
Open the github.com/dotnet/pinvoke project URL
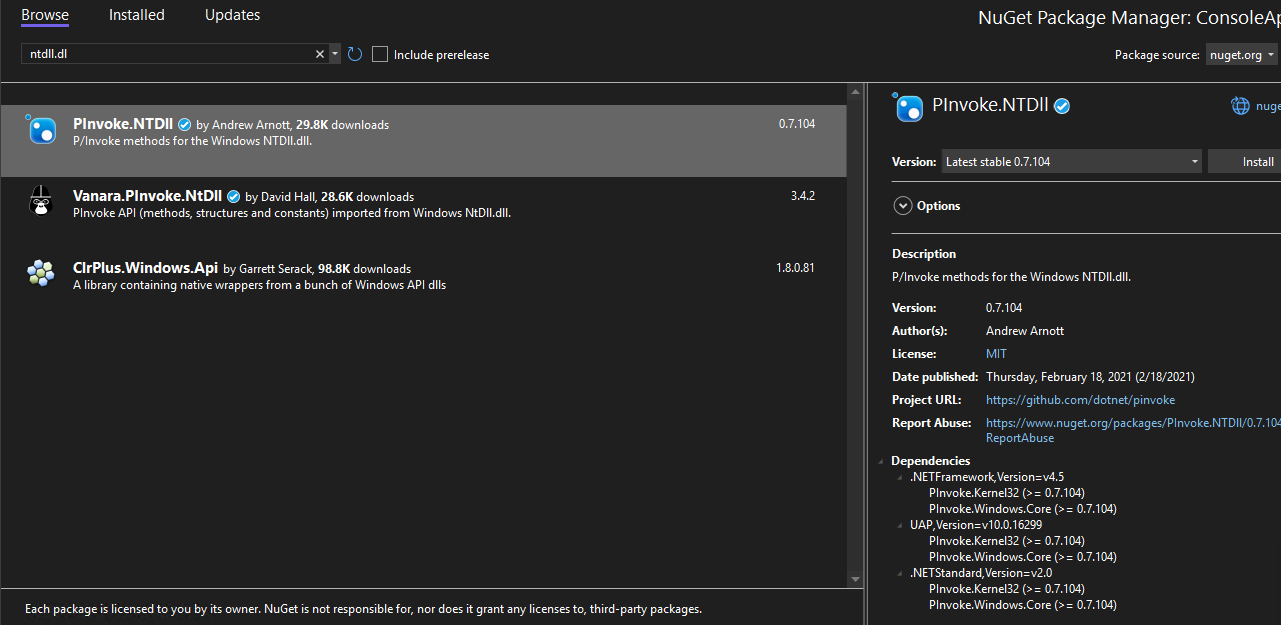click(x=1080, y=400)
